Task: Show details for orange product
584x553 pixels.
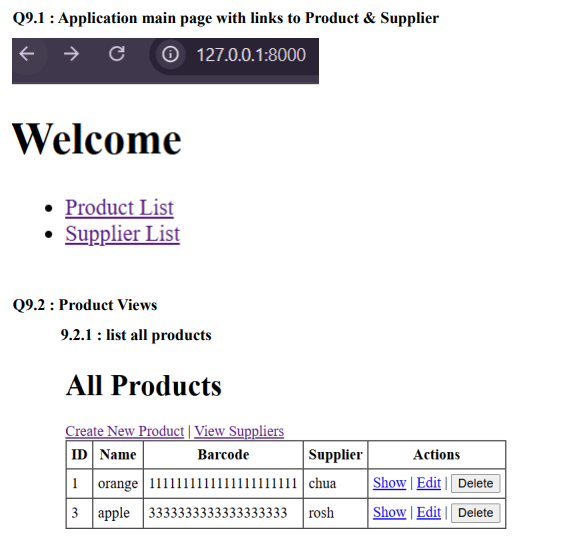Action: [x=389, y=483]
